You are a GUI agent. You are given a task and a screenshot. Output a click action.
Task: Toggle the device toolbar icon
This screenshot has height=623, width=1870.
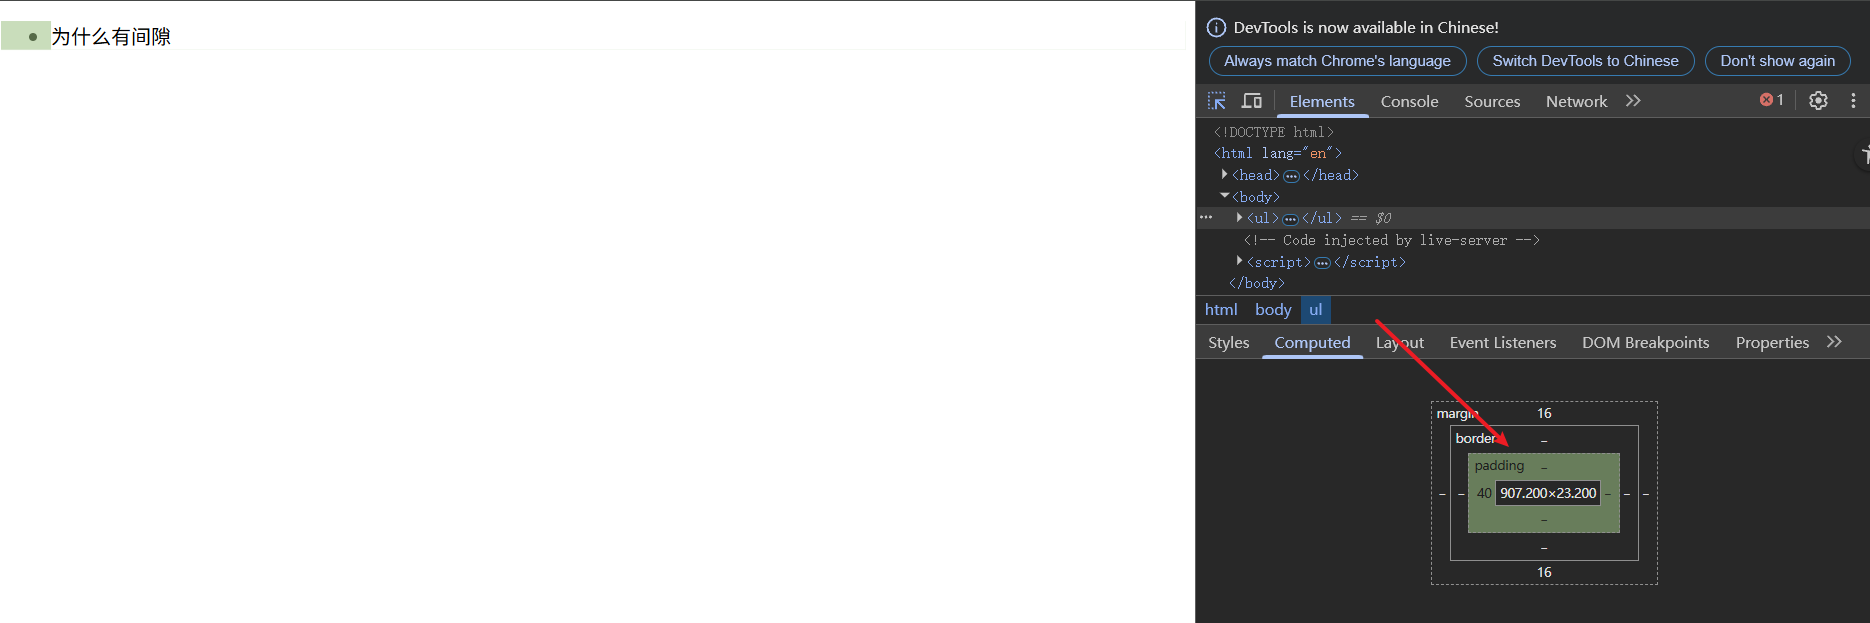pyautogui.click(x=1251, y=101)
